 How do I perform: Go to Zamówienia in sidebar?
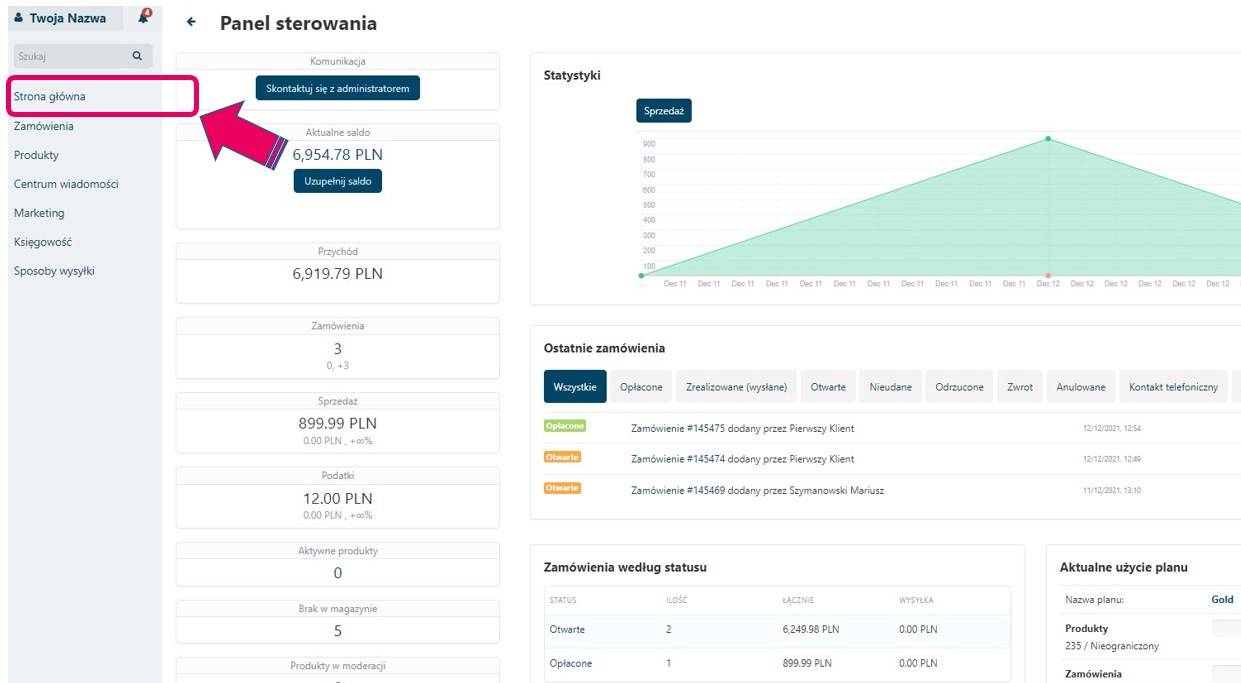click(x=44, y=126)
